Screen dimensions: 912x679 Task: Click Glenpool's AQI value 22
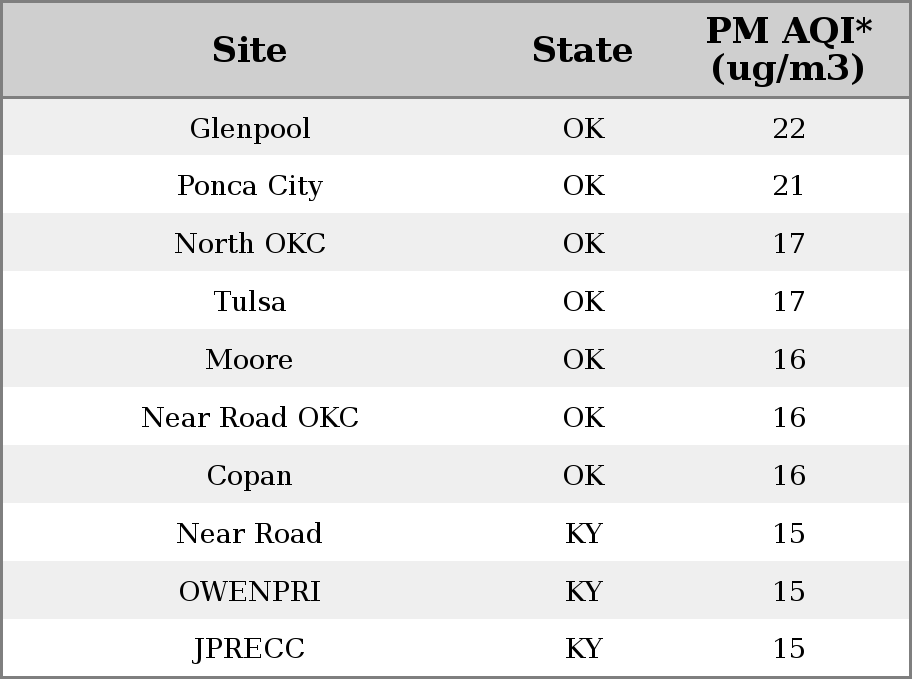click(x=789, y=129)
